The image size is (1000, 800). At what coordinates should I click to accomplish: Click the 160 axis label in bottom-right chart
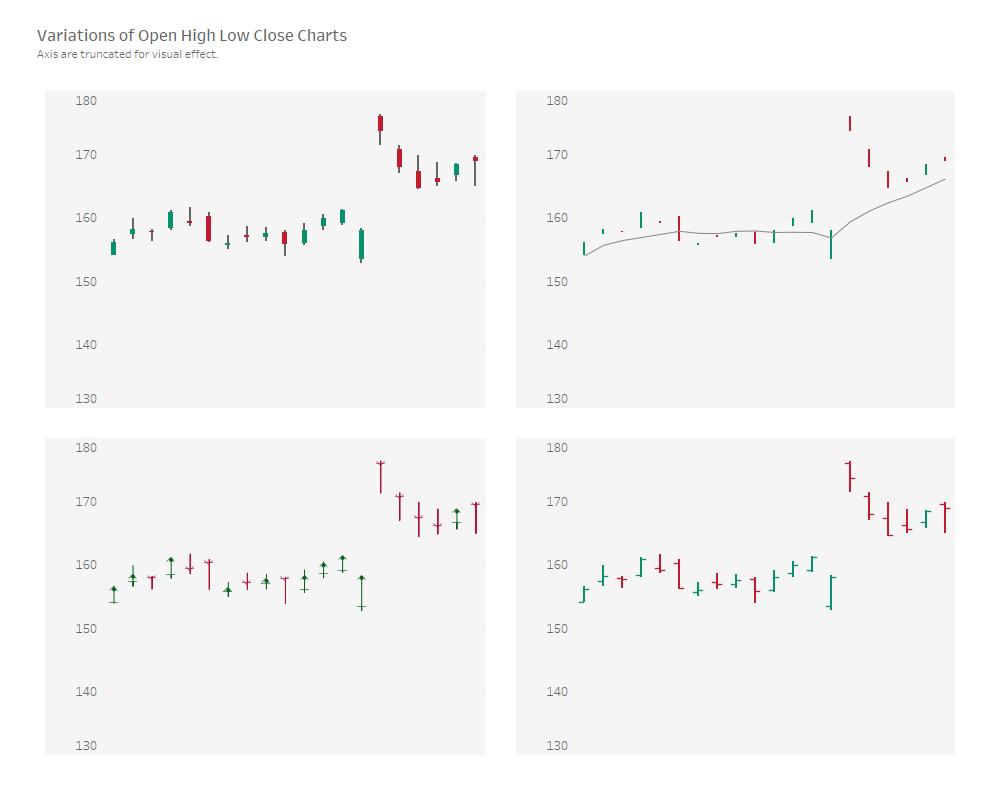pos(556,565)
